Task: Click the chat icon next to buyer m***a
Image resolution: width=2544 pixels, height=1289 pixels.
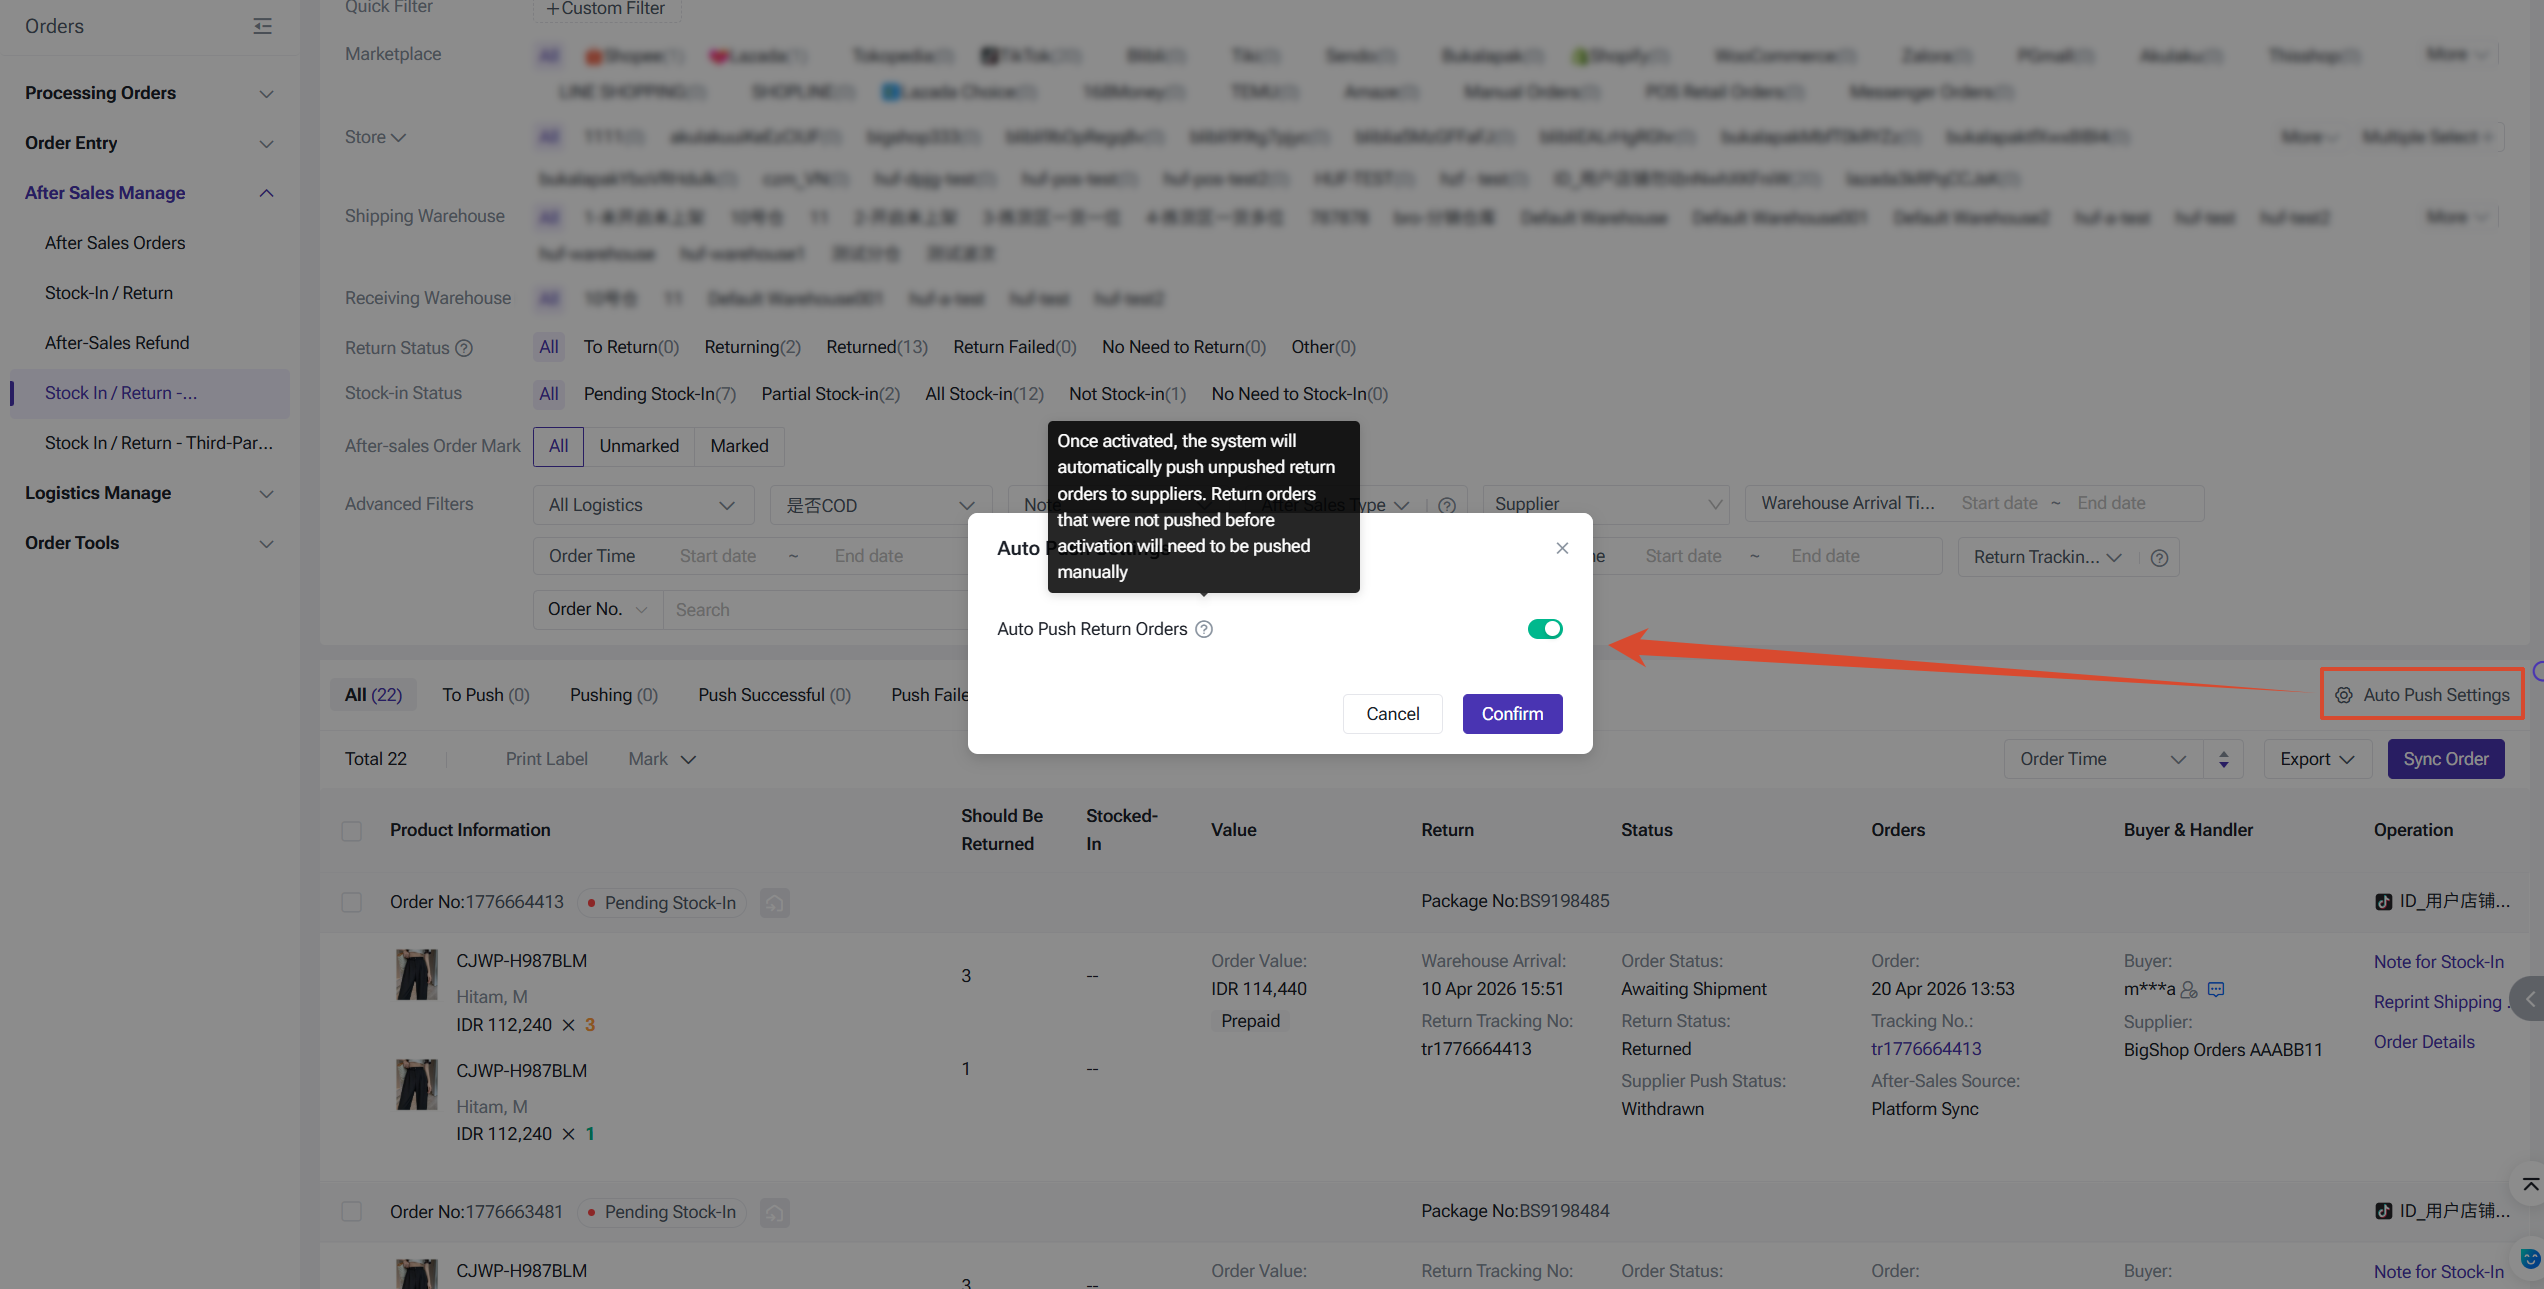Action: point(2216,989)
